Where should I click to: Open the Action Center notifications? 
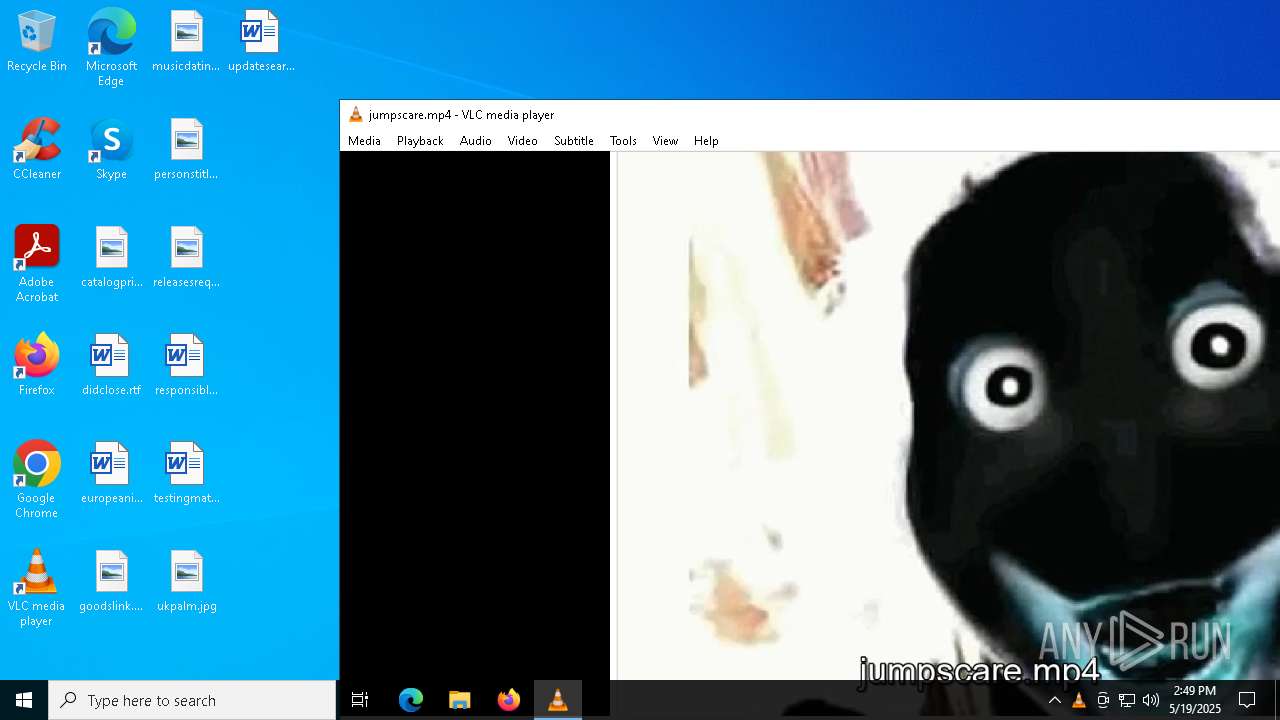[1247, 700]
